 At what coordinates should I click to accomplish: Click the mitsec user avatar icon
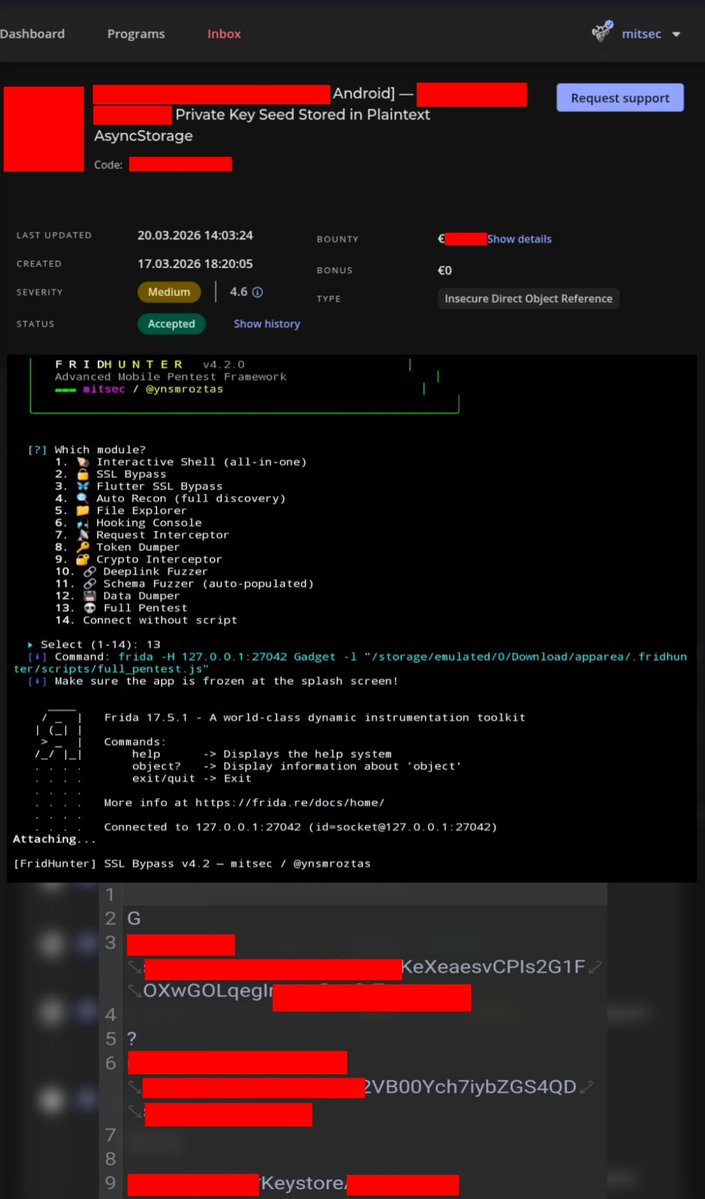click(603, 33)
